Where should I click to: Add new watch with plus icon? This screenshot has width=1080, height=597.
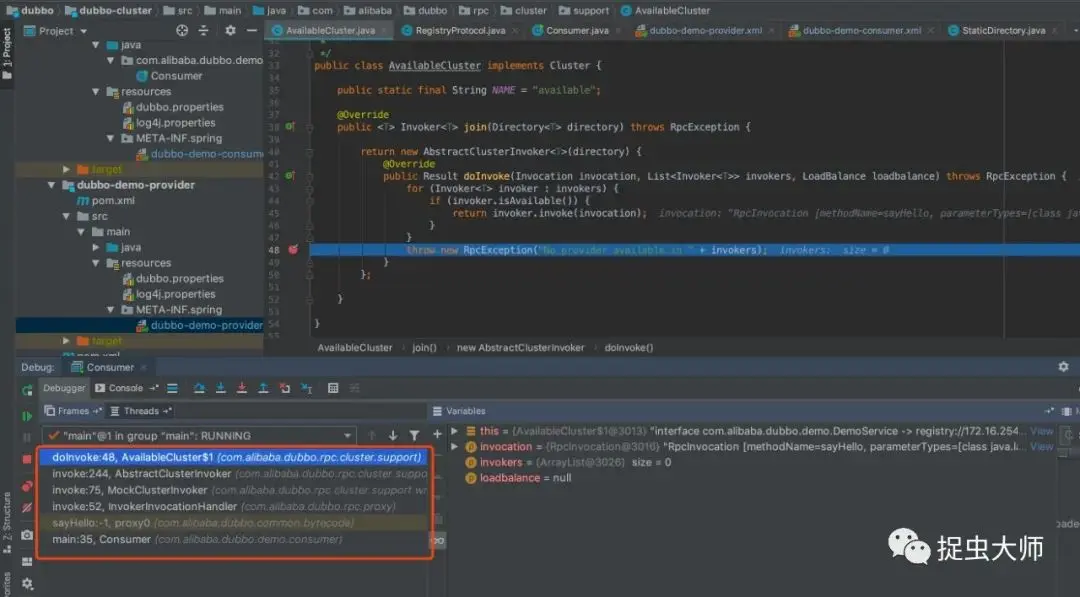tap(437, 434)
